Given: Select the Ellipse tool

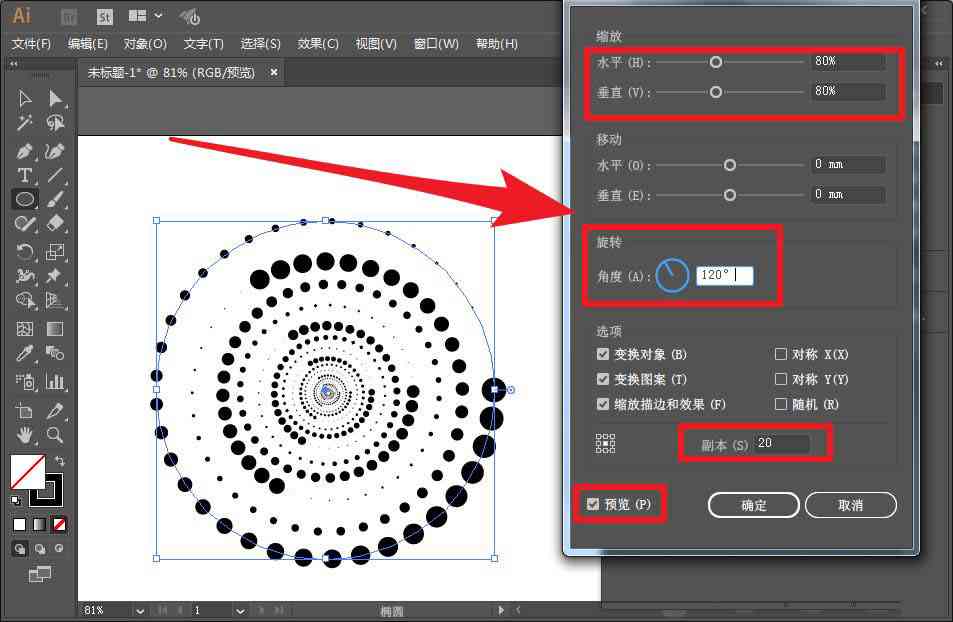Looking at the screenshot, I should click(25, 199).
